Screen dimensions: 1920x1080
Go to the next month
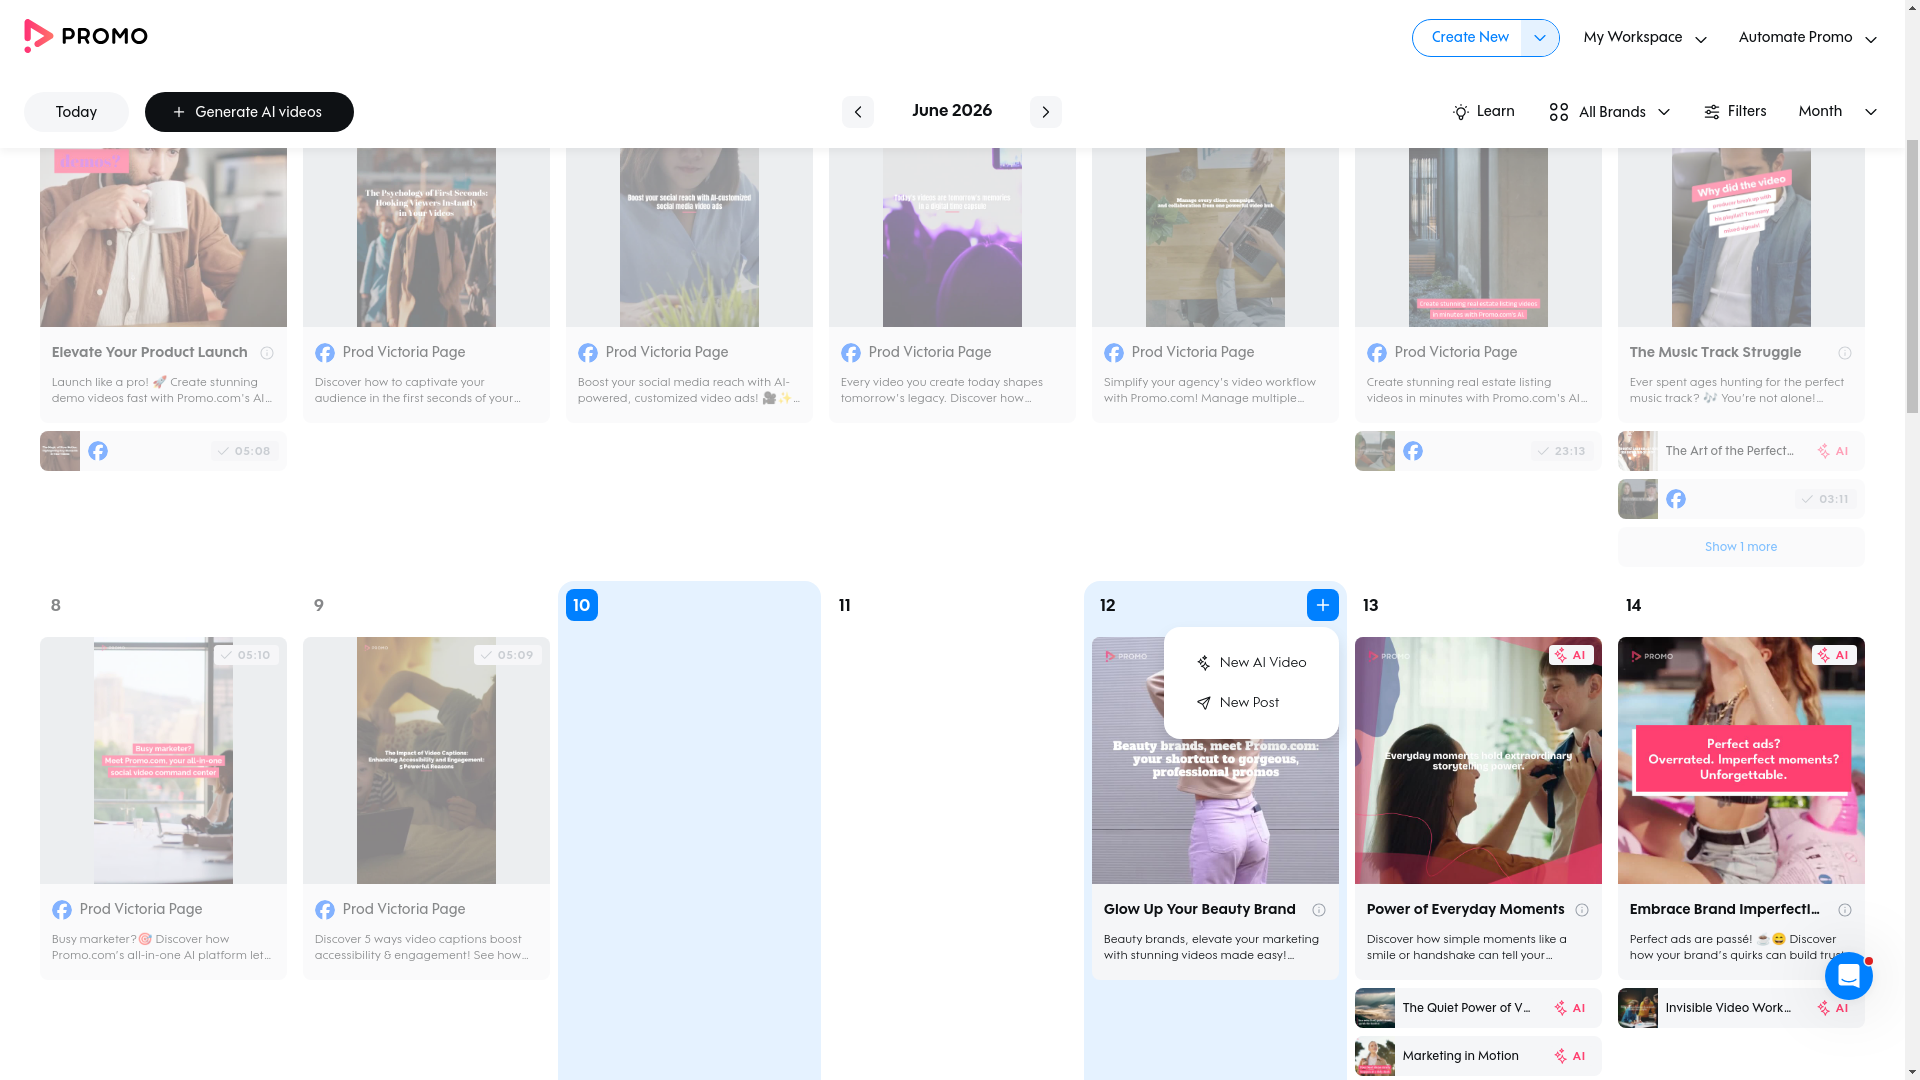[1045, 112]
